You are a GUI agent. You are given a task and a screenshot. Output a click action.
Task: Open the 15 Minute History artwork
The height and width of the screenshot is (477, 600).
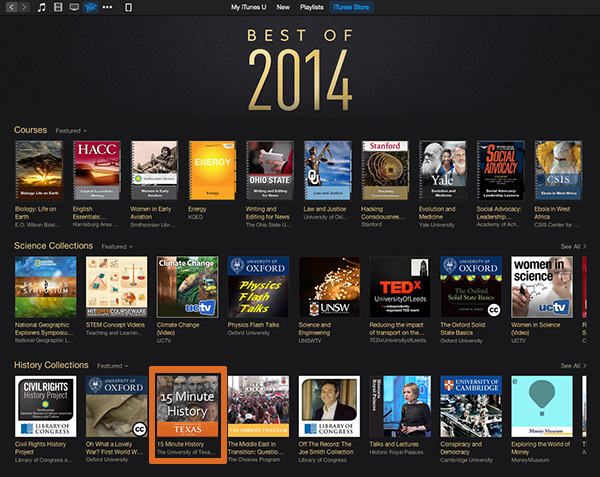point(188,406)
